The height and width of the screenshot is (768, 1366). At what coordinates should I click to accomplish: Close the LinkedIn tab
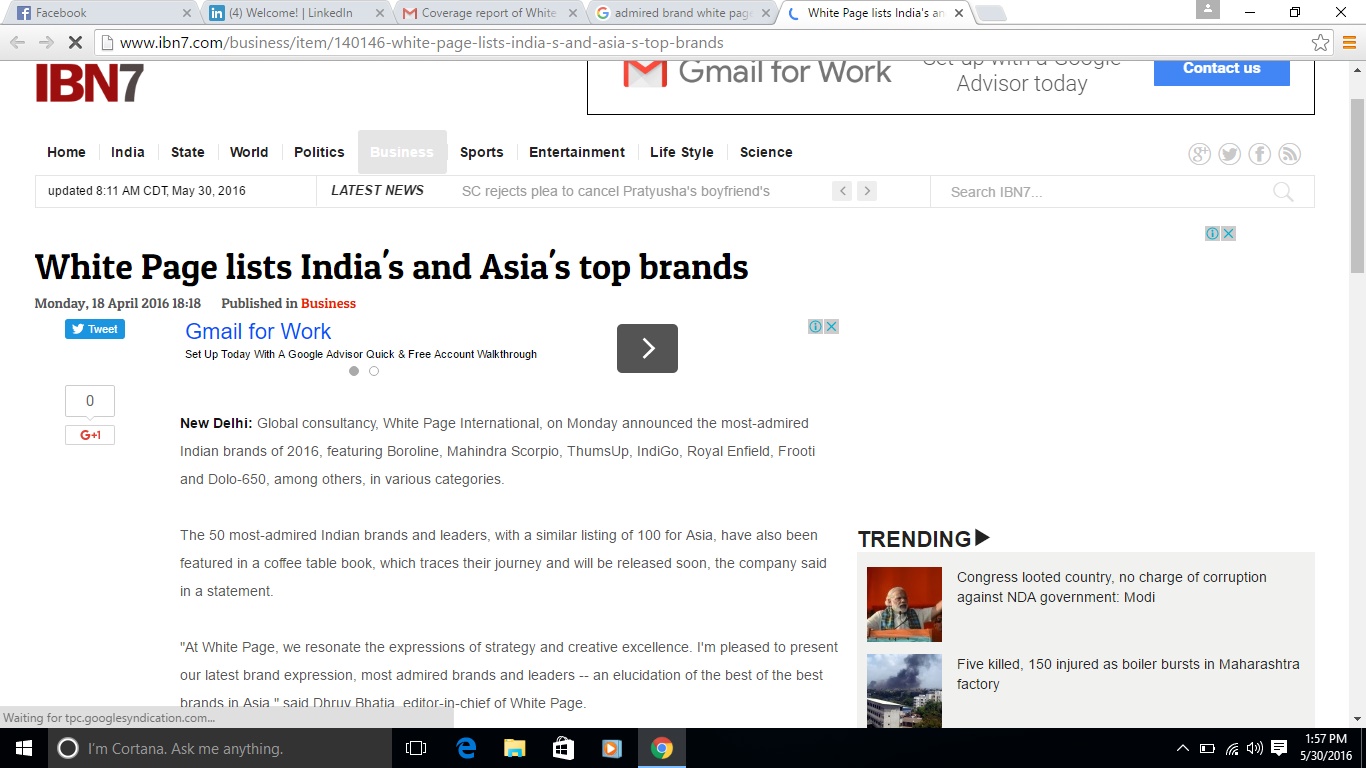pyautogui.click(x=379, y=13)
